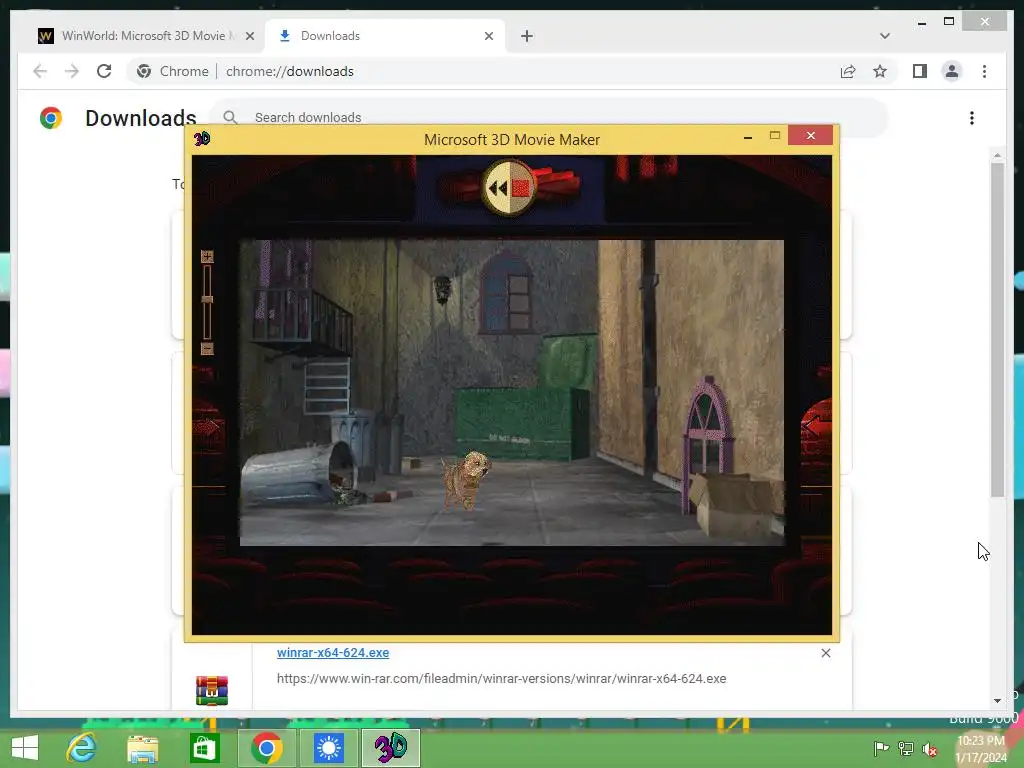Select the Downloads tab in Chrome

[x=385, y=36]
